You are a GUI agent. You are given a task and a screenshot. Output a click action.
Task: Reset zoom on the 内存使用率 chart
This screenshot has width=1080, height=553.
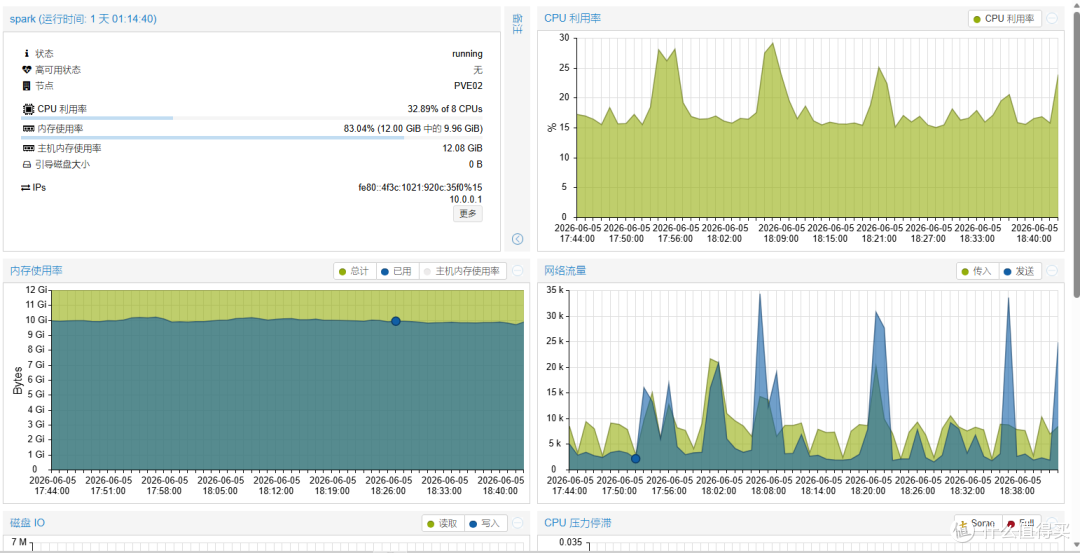point(517,271)
